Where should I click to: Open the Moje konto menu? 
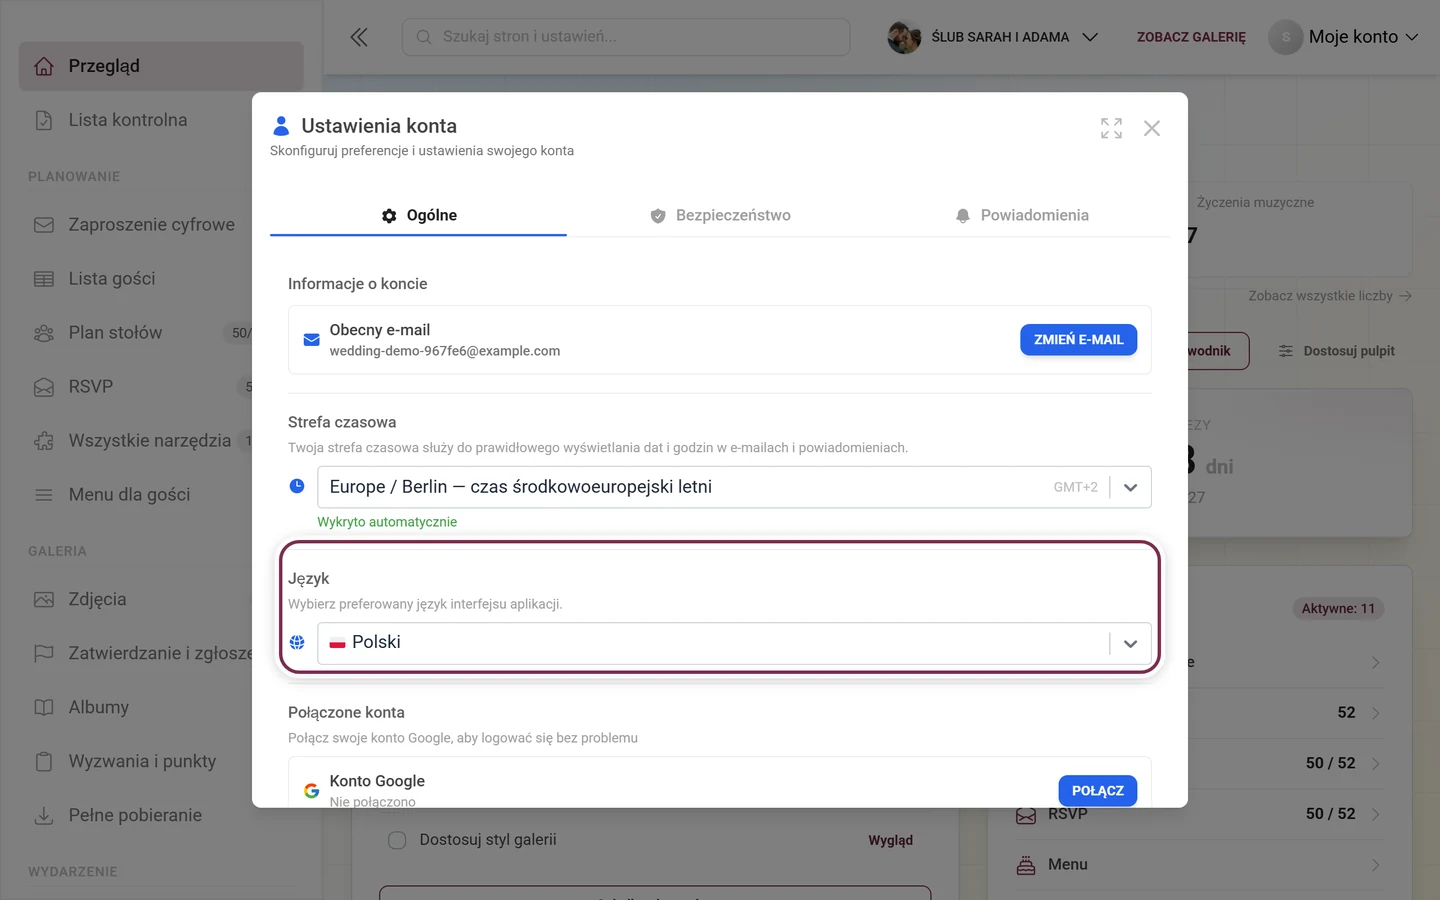(1344, 37)
